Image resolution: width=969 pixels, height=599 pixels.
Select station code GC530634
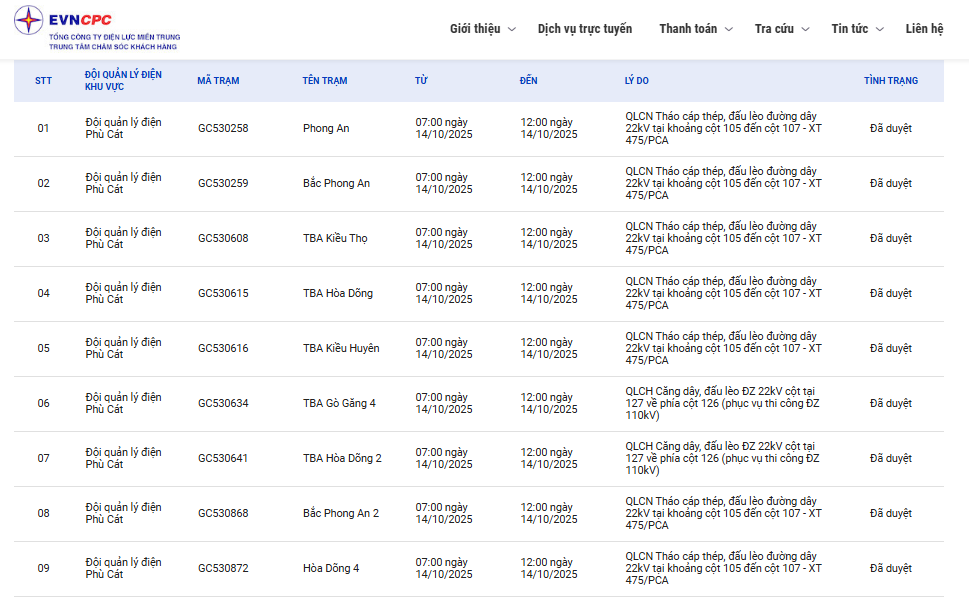(x=223, y=403)
